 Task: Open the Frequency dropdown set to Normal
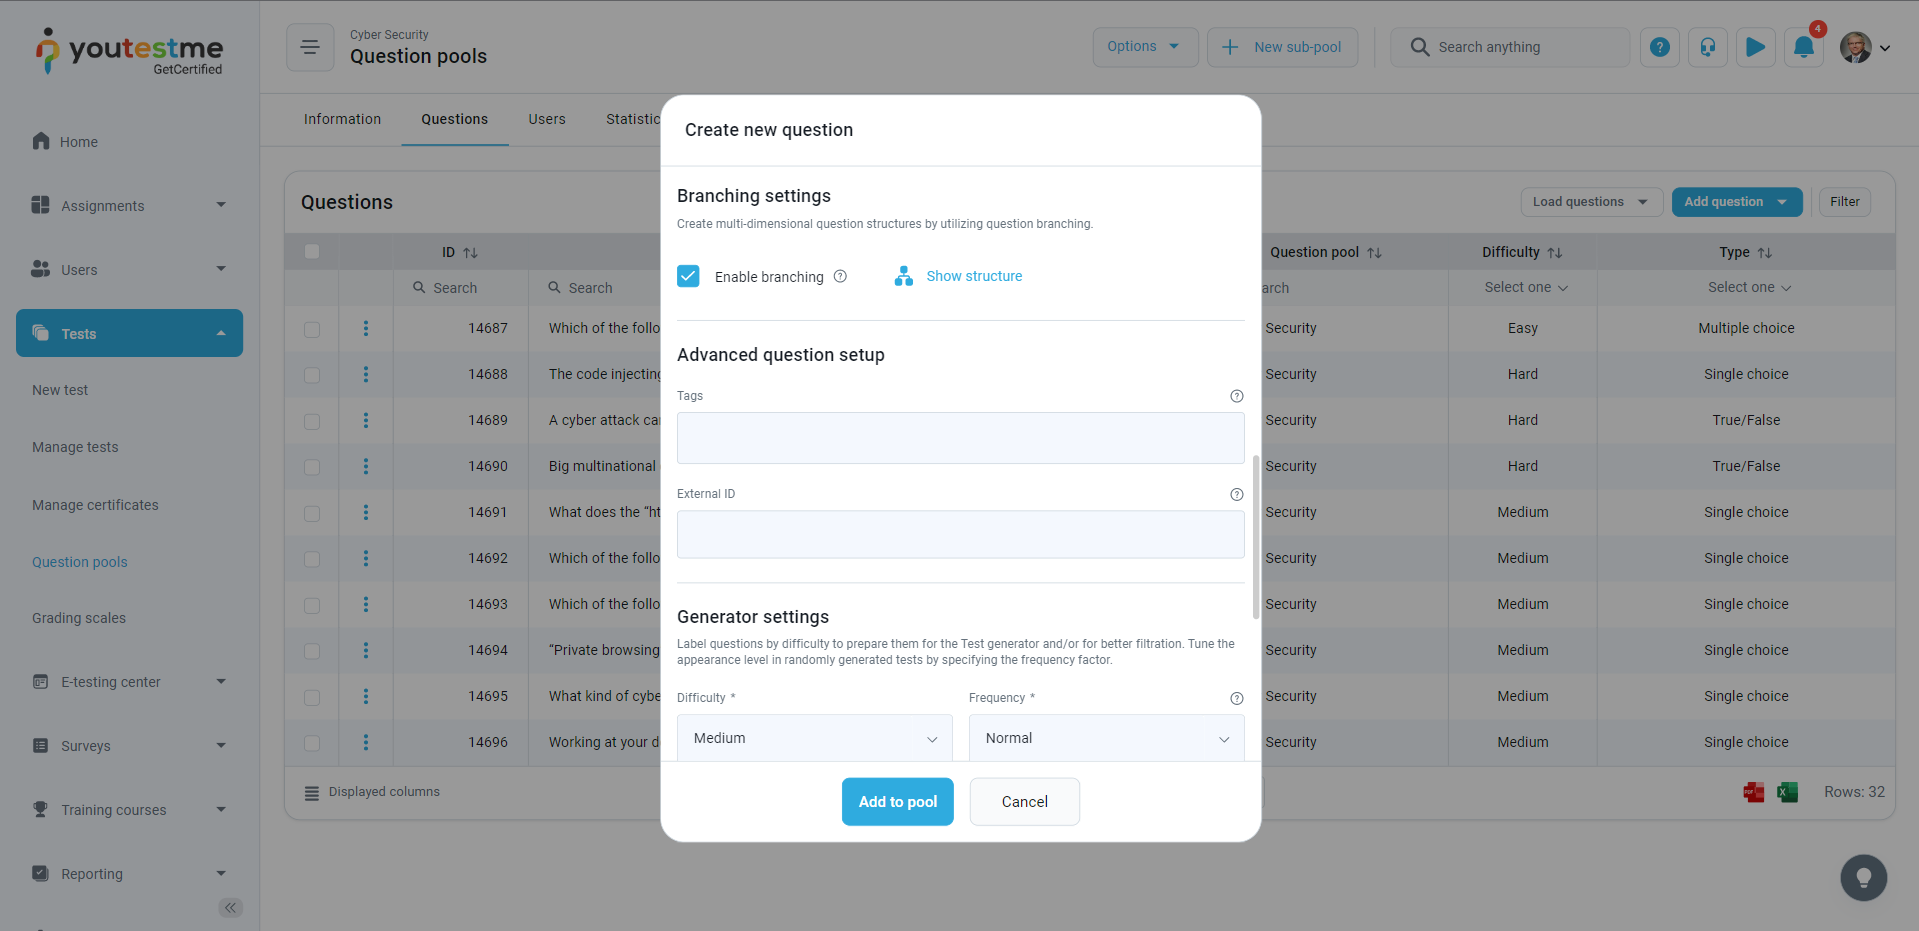[1106, 738]
